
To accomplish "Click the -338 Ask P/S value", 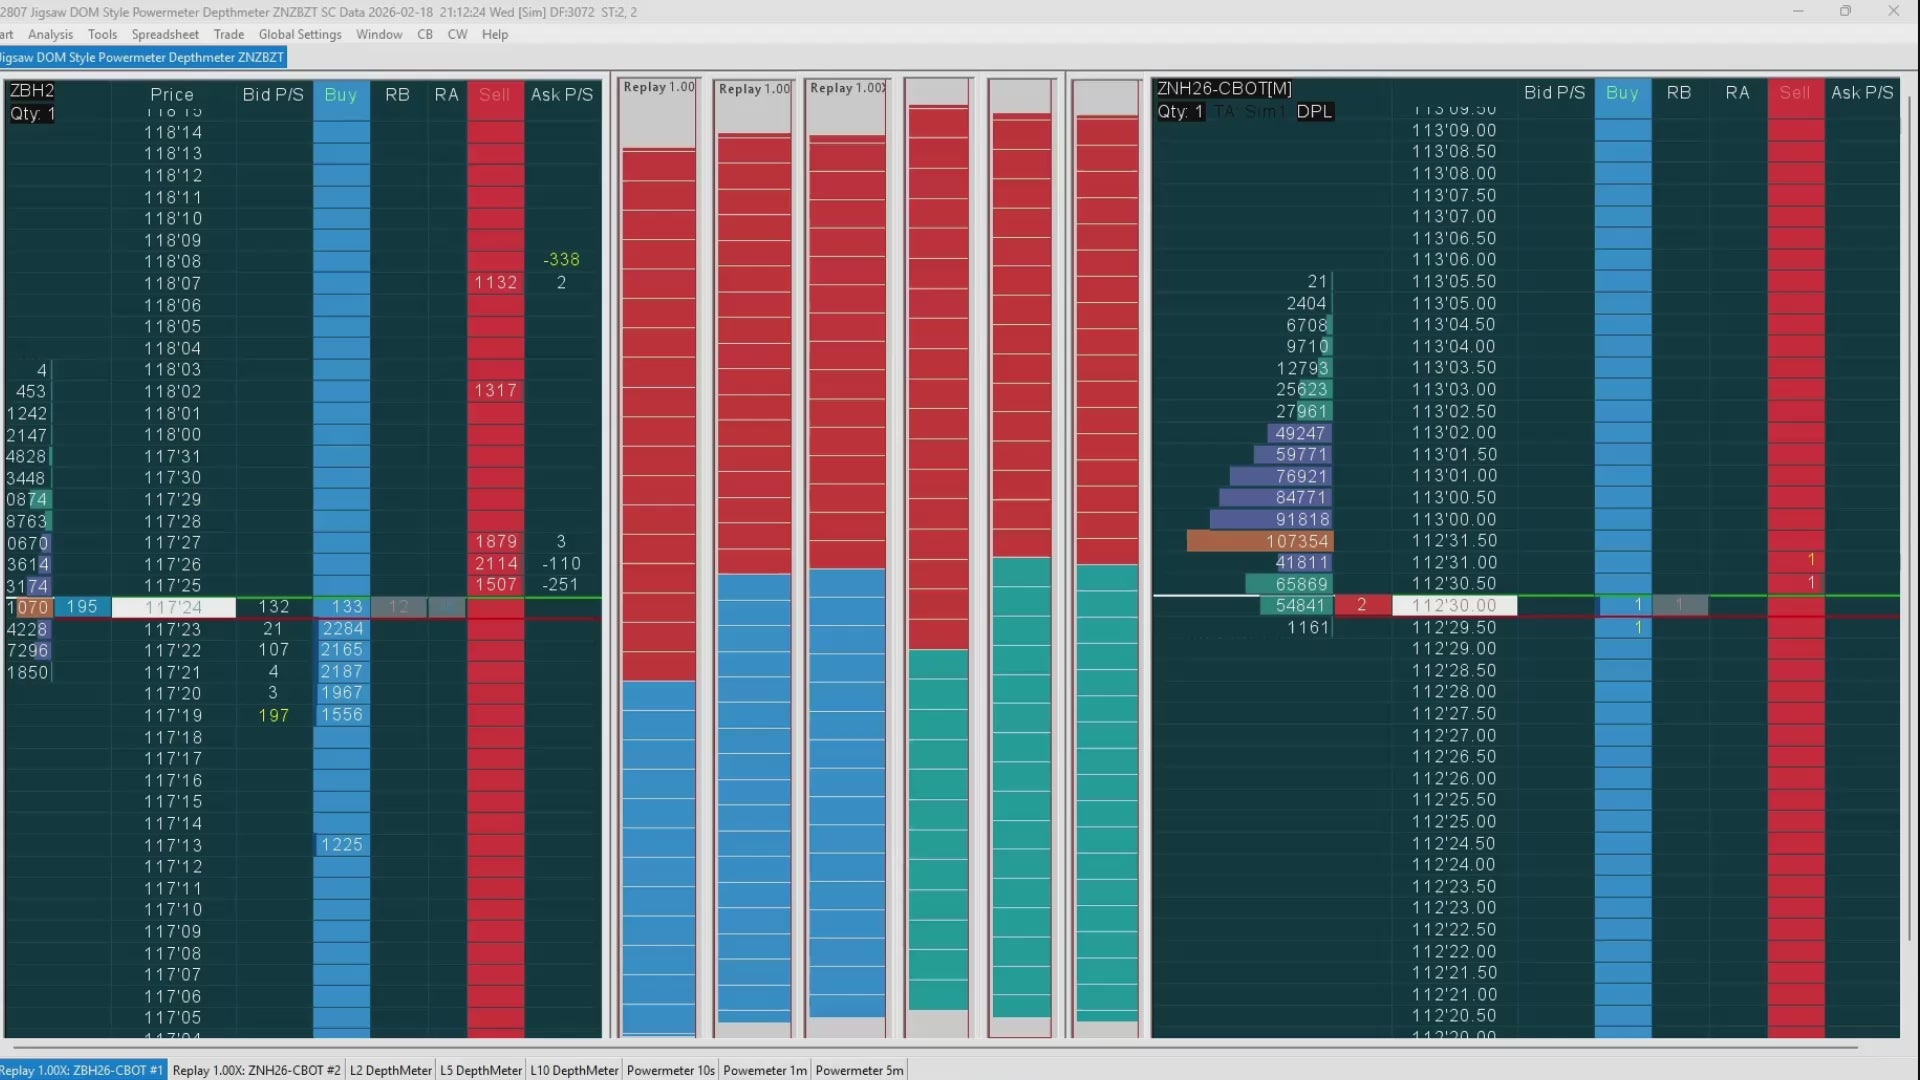I will tap(561, 260).
